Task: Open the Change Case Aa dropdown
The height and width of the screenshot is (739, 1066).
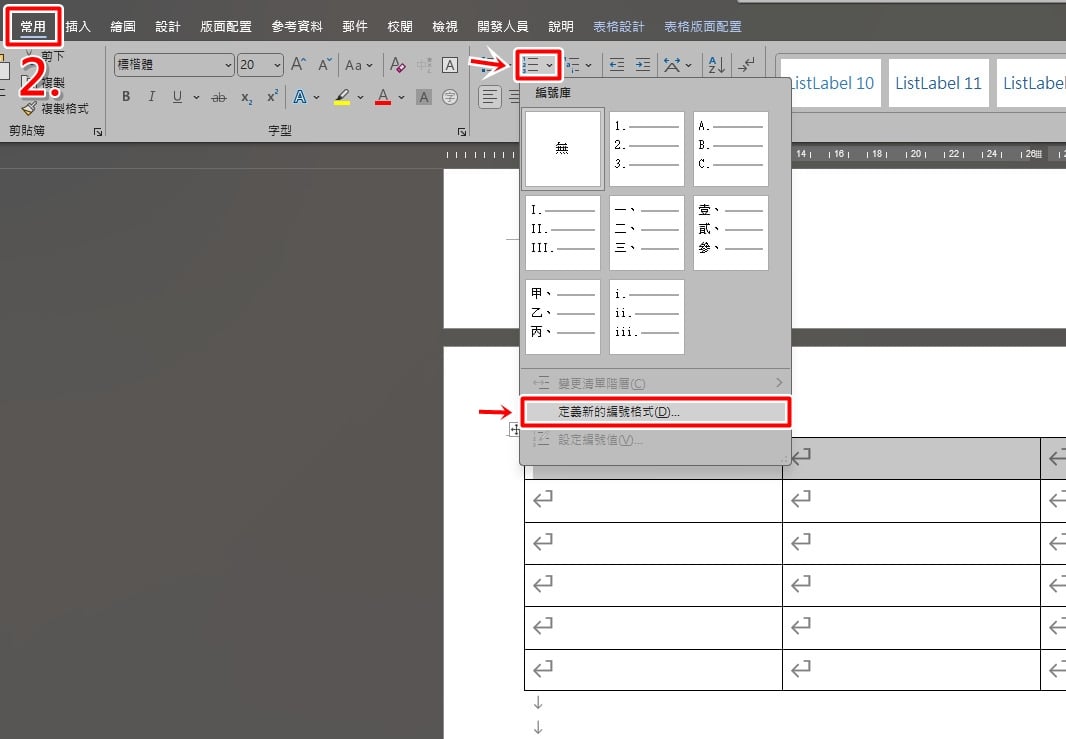Action: (x=358, y=65)
